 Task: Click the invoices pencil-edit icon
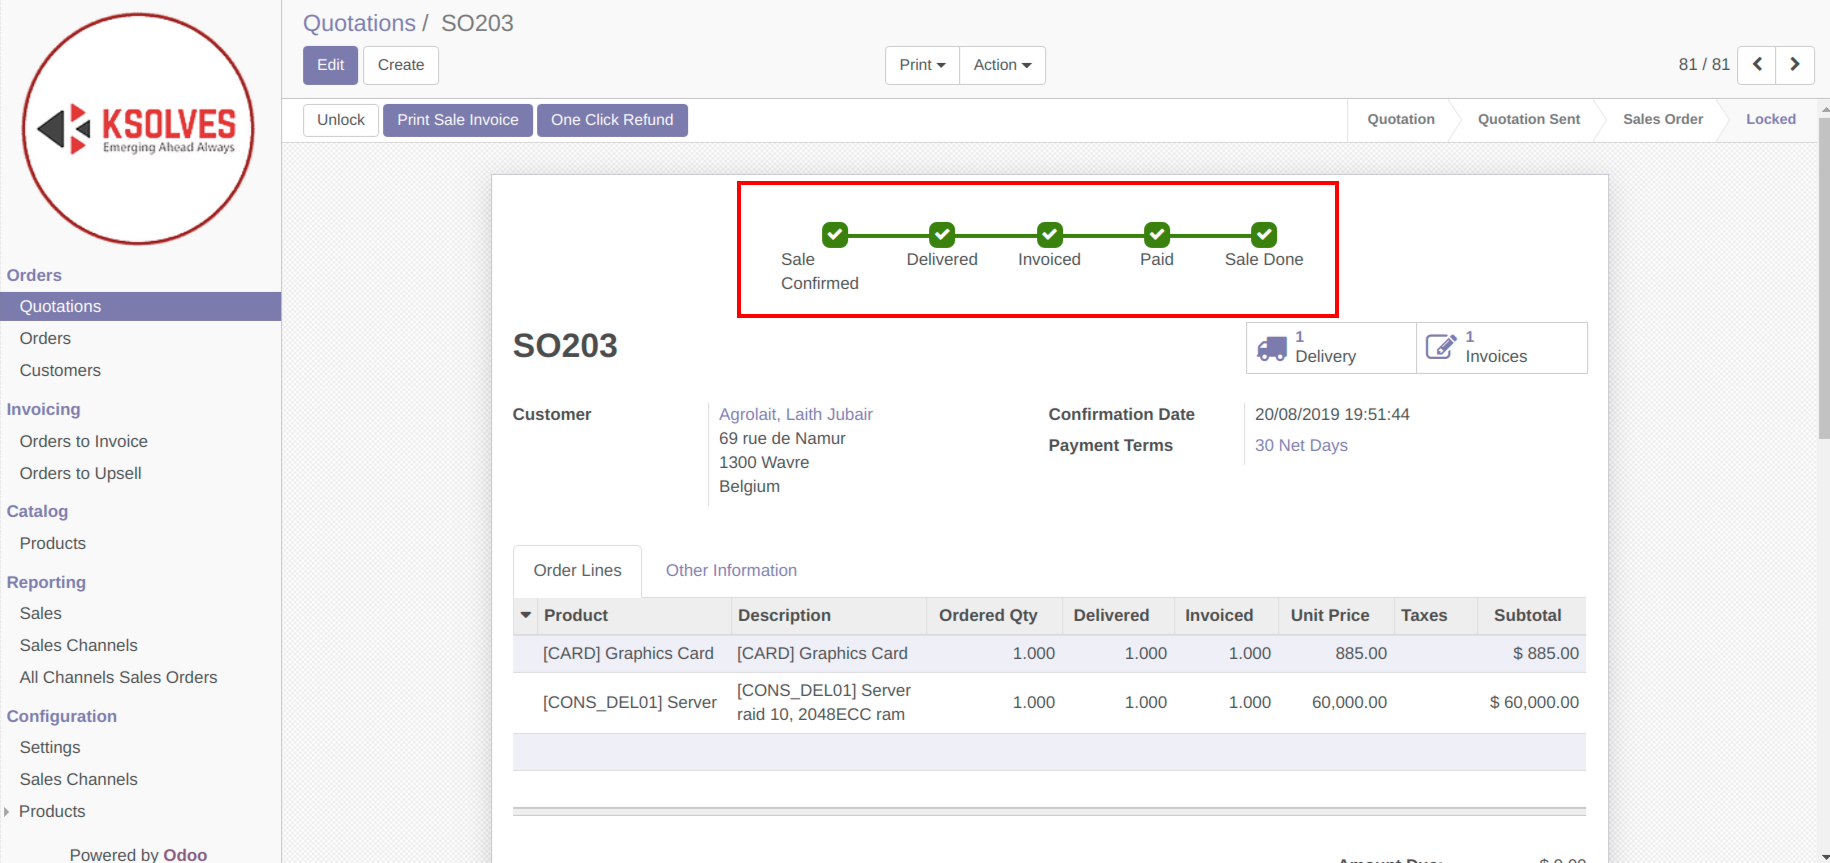[1440, 347]
